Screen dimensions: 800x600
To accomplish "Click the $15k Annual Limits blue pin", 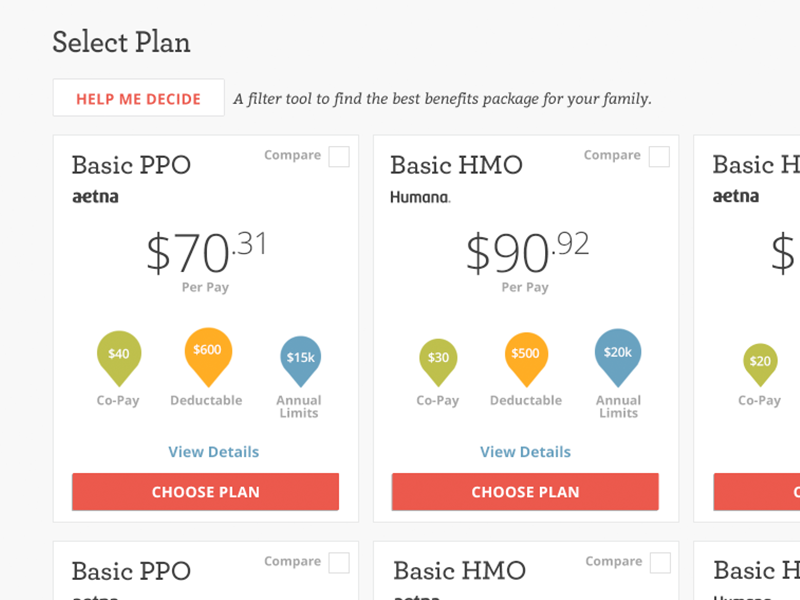I will point(301,360).
